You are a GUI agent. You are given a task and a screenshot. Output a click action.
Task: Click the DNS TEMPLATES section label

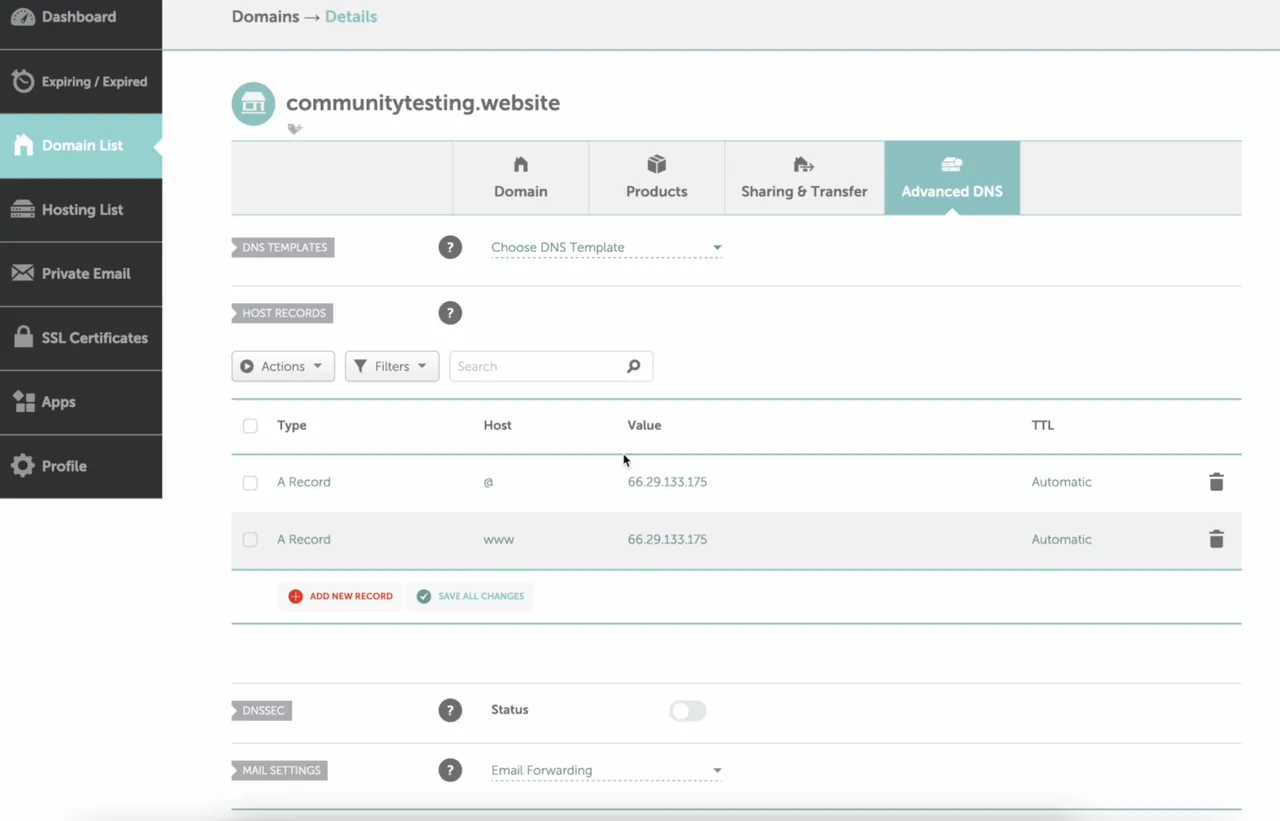coord(283,247)
